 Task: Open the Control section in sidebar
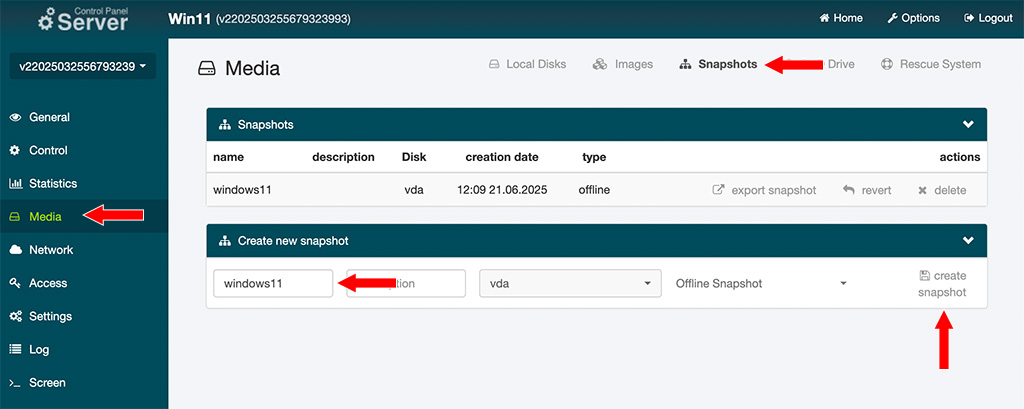(x=48, y=150)
